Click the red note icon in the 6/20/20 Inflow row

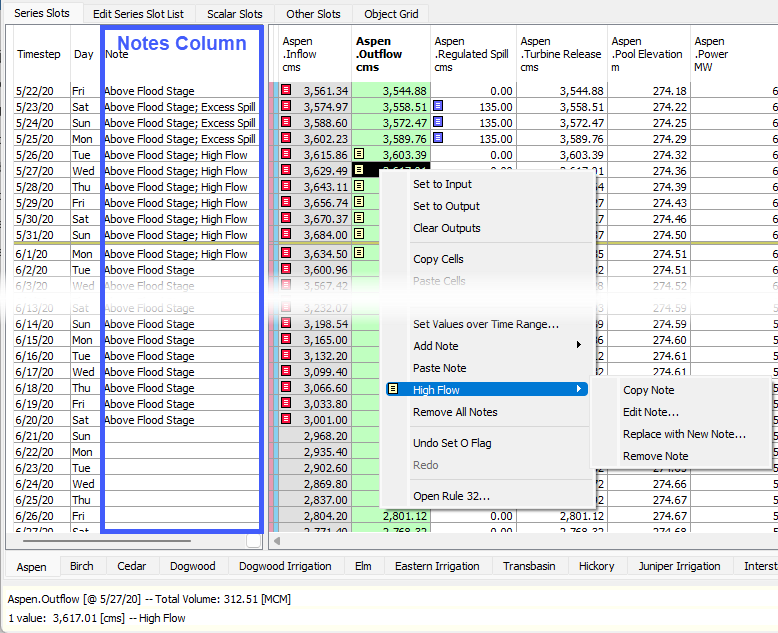286,420
